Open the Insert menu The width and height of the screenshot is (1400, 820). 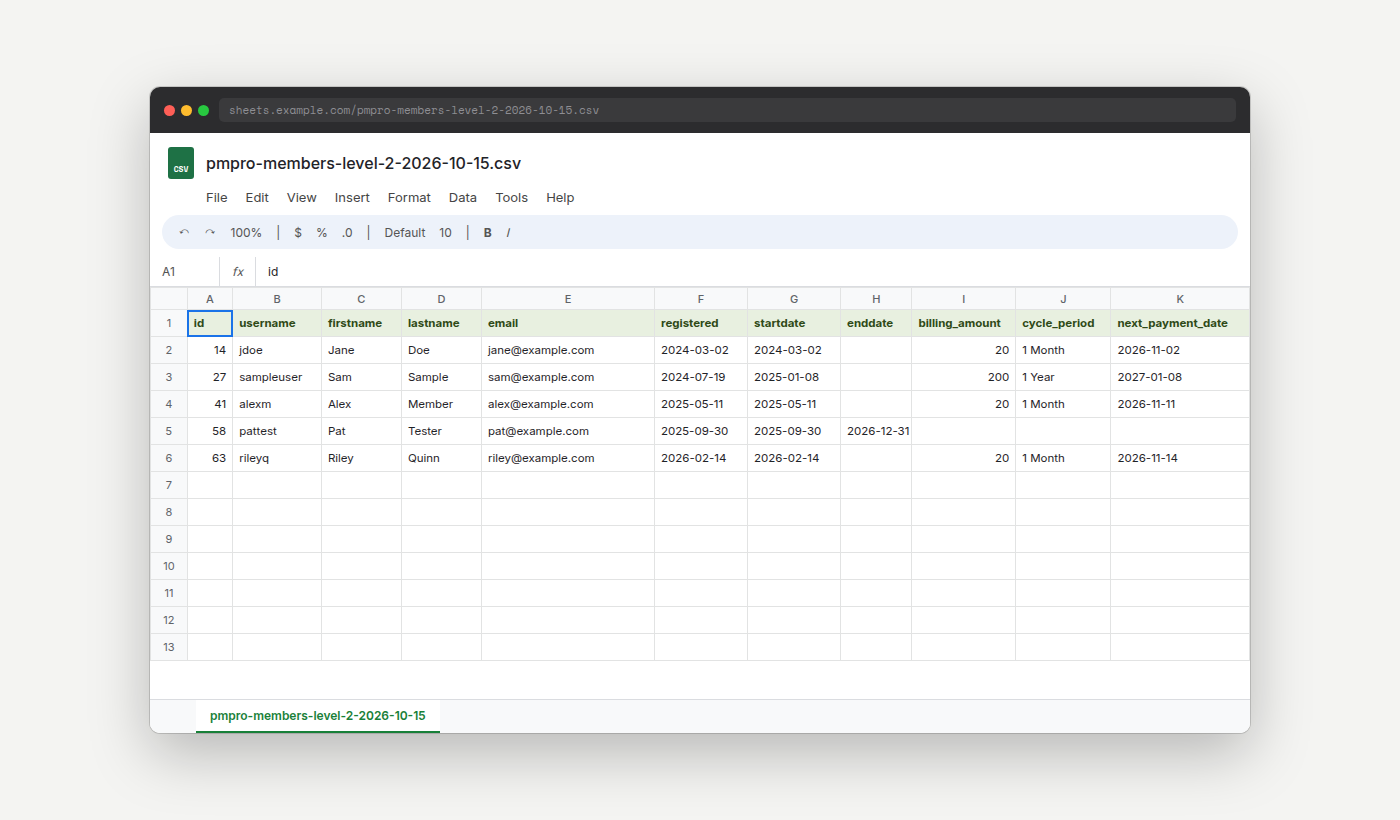click(x=352, y=198)
